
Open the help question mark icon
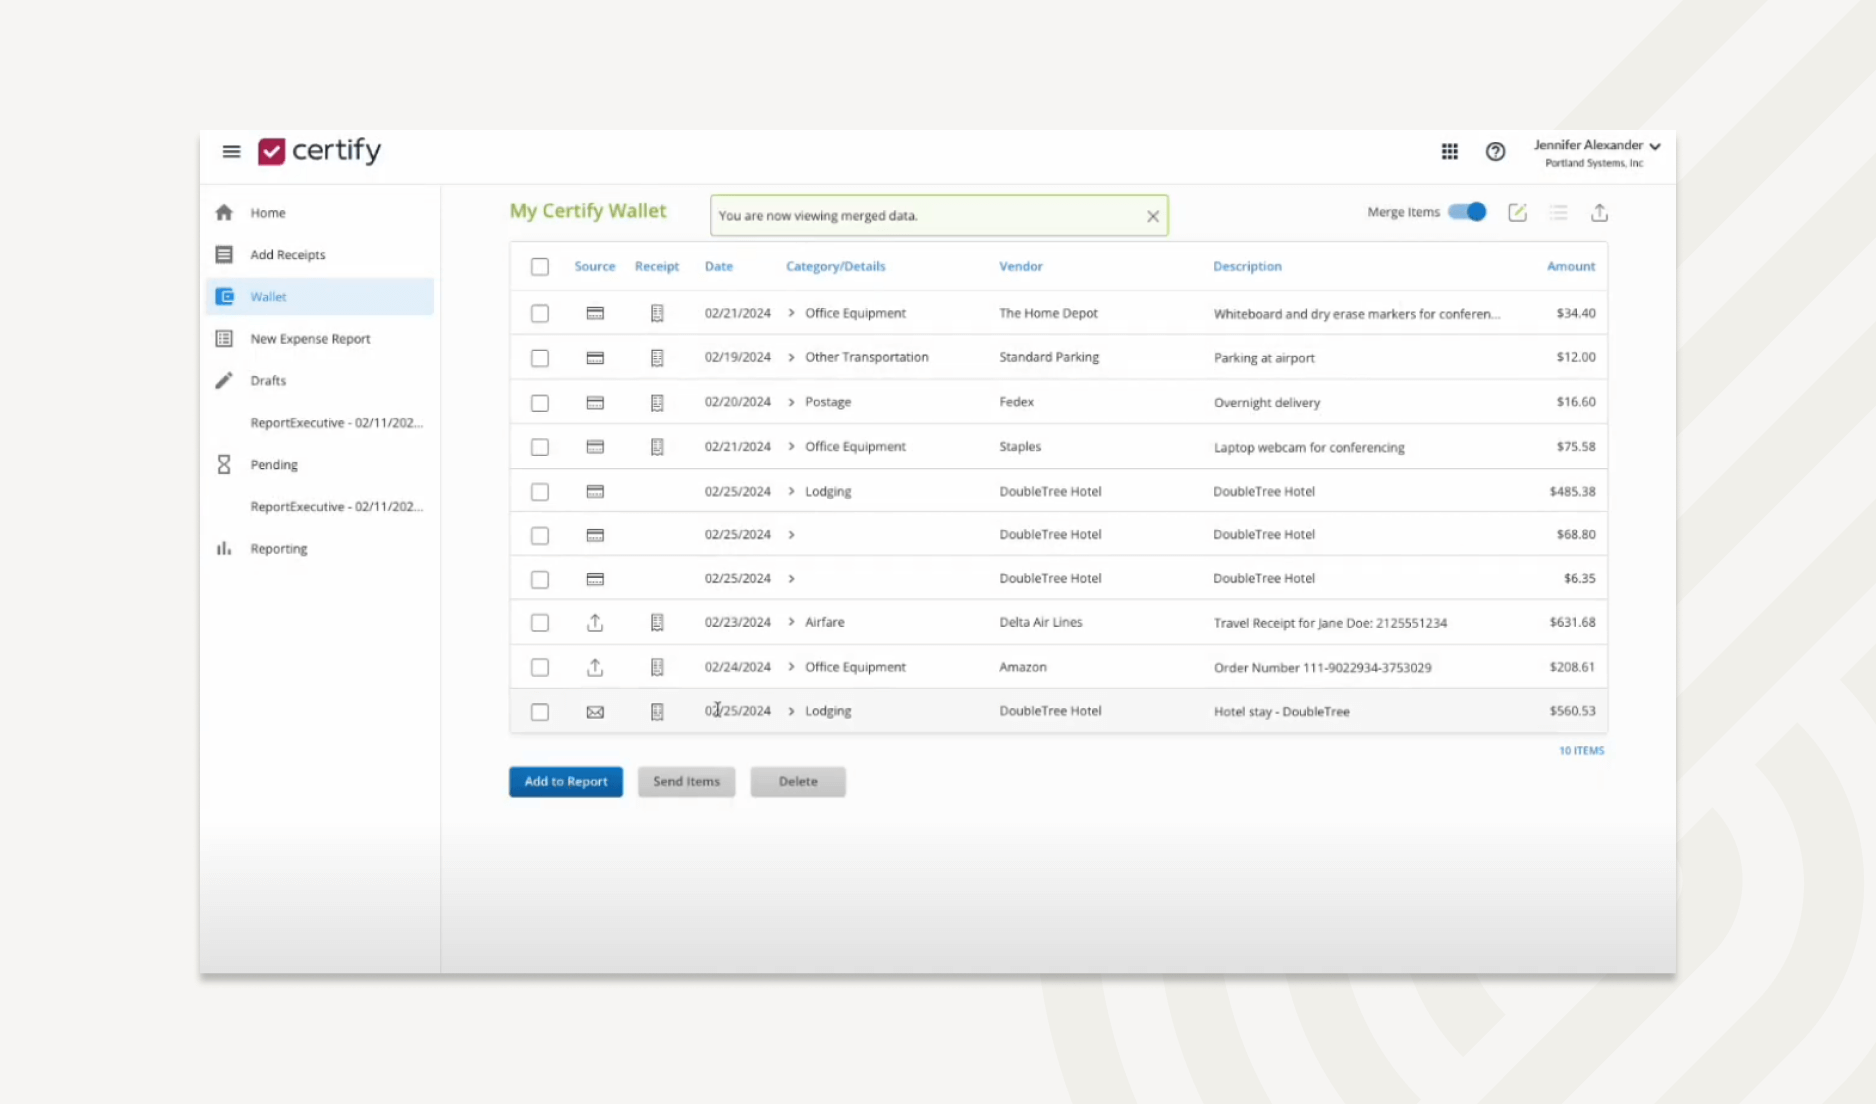pos(1495,152)
